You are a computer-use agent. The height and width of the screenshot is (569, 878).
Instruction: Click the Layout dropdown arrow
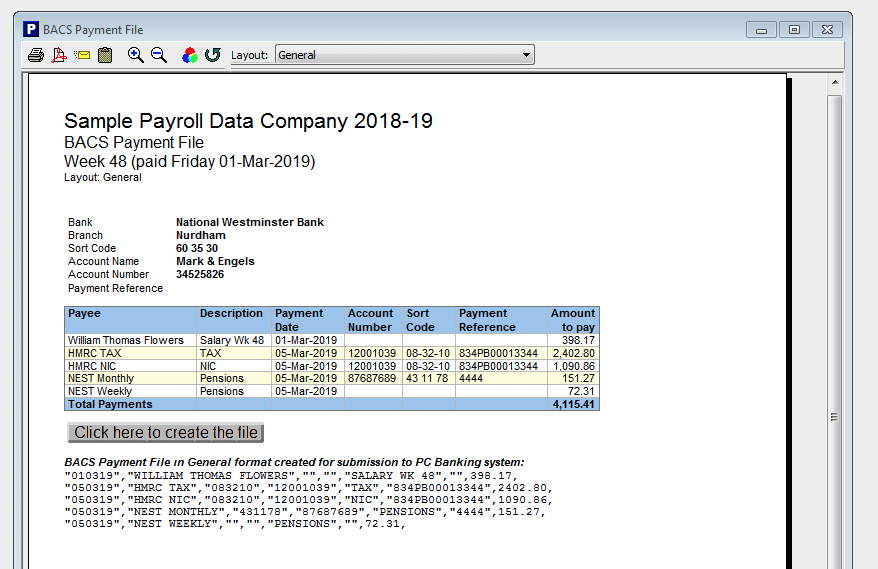[526, 55]
